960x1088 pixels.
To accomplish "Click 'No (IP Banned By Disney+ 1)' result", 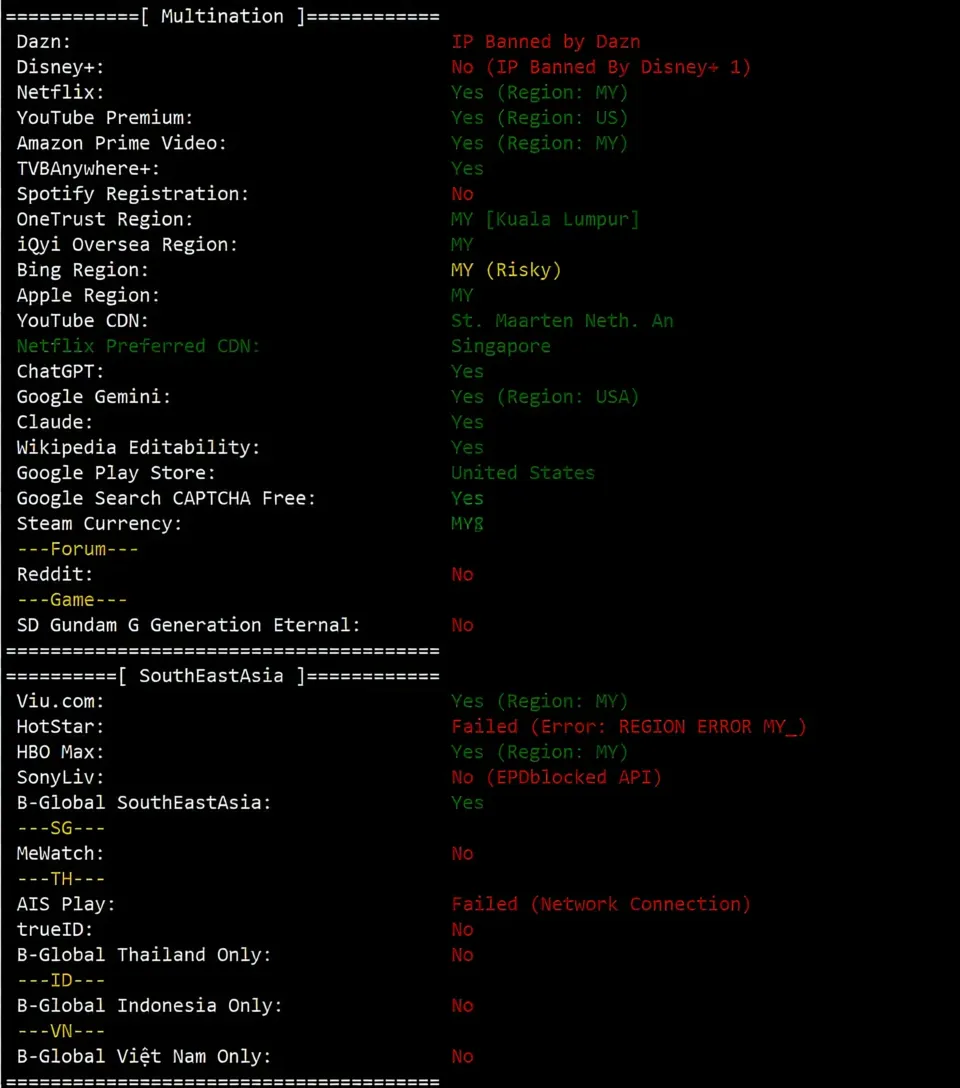I will (x=601, y=67).
